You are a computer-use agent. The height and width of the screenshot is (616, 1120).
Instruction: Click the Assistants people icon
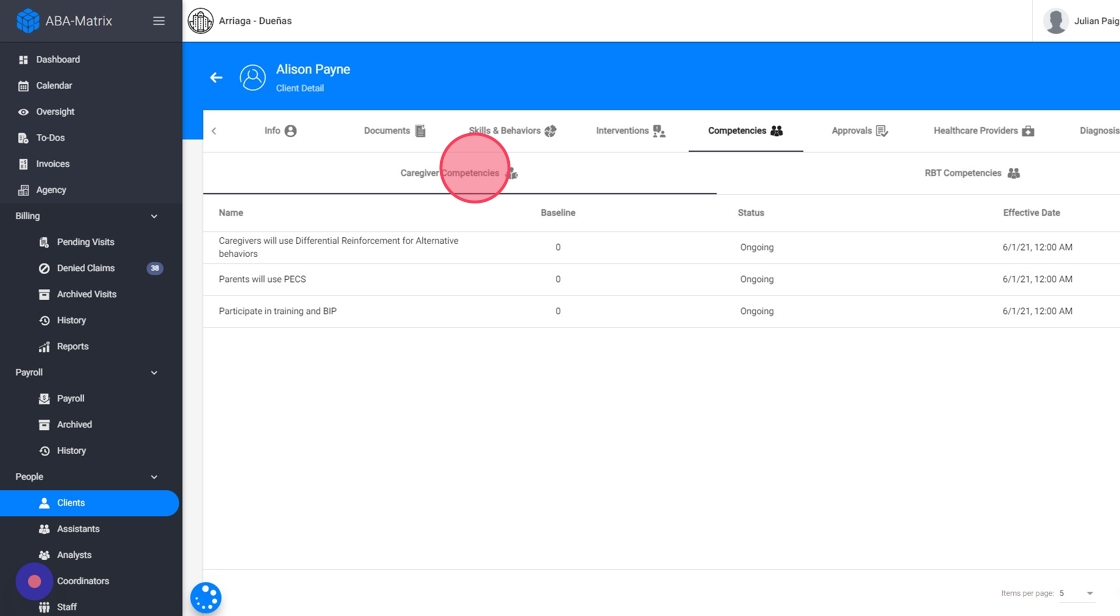coord(44,529)
